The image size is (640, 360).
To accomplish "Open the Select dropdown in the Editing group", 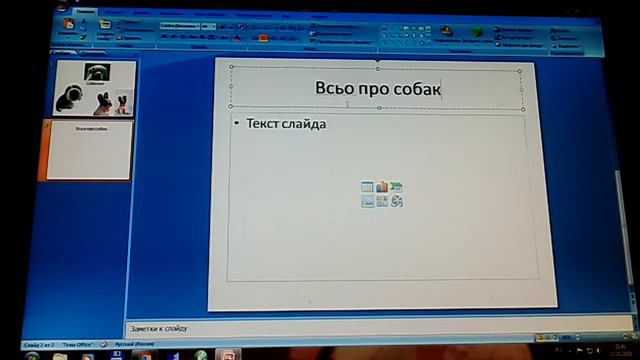I will 567,46.
